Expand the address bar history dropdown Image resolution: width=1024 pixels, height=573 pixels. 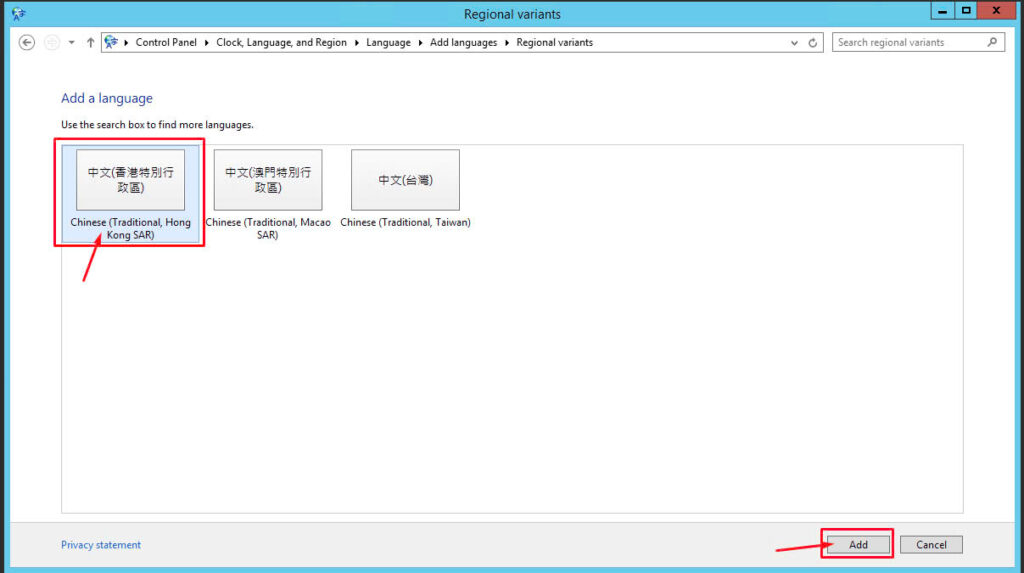794,42
